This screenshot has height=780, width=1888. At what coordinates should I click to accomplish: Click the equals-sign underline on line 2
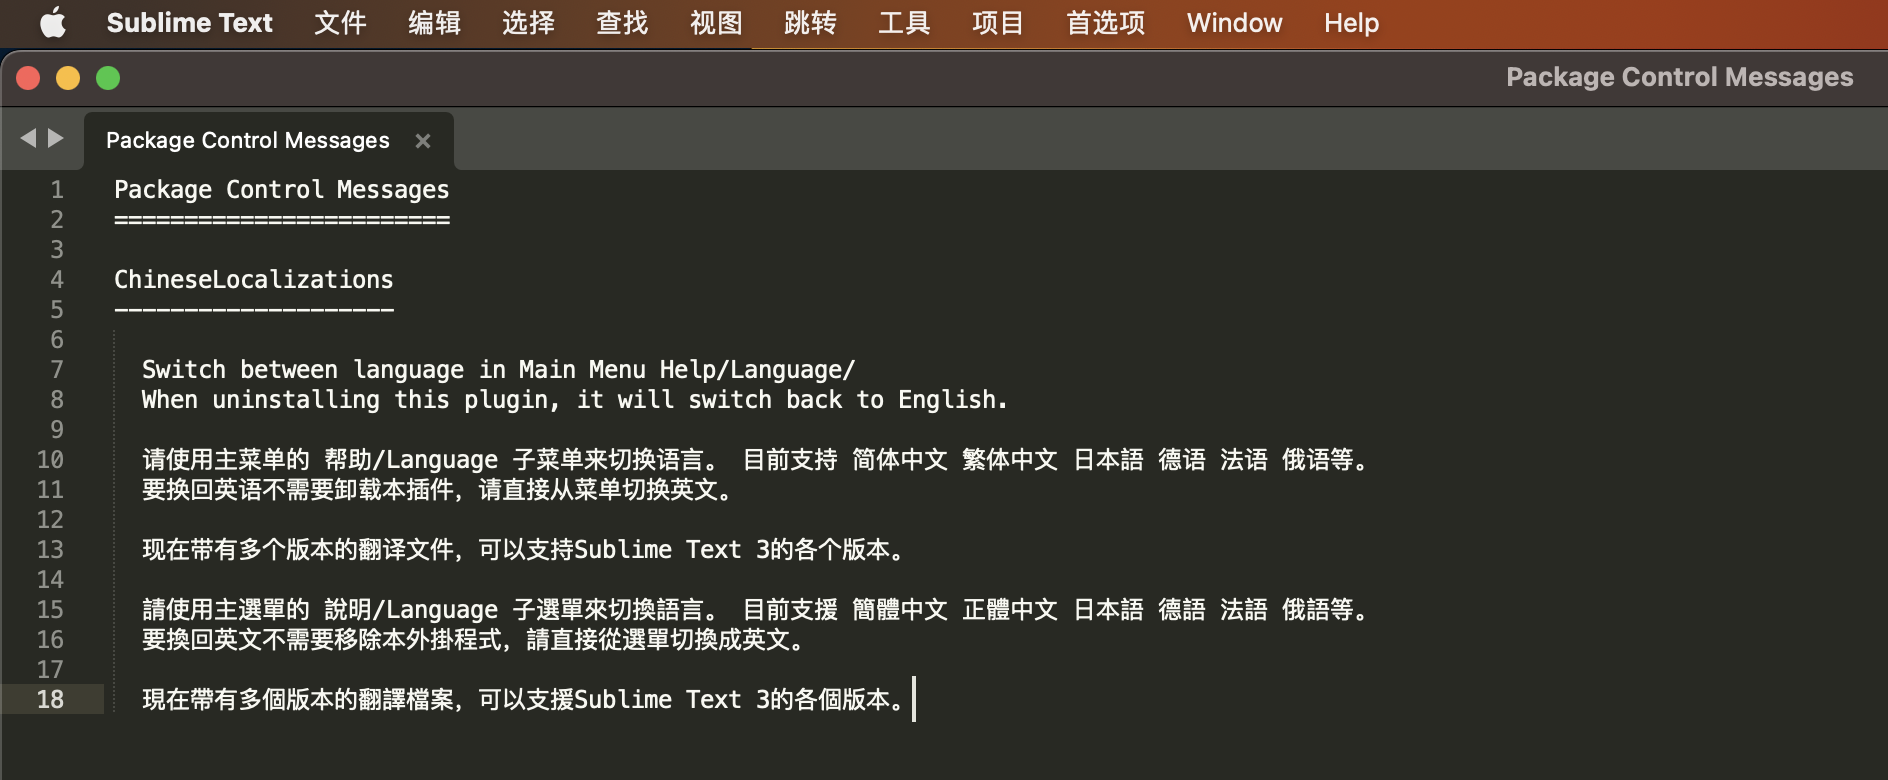pyautogui.click(x=282, y=220)
